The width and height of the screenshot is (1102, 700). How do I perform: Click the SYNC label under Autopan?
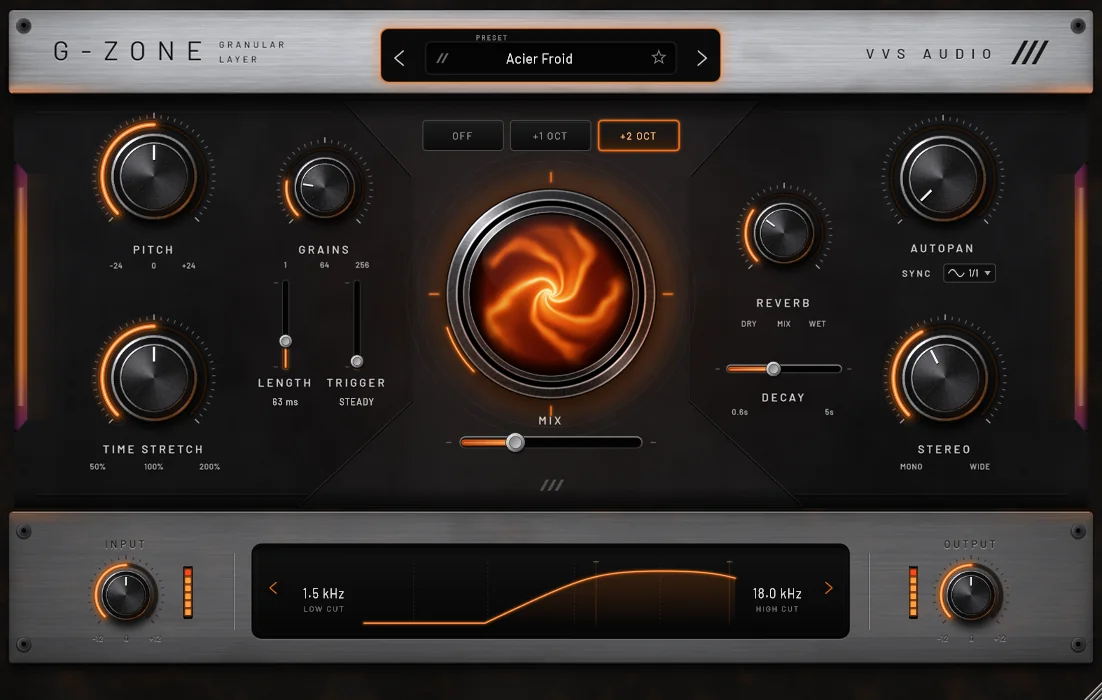coord(916,273)
